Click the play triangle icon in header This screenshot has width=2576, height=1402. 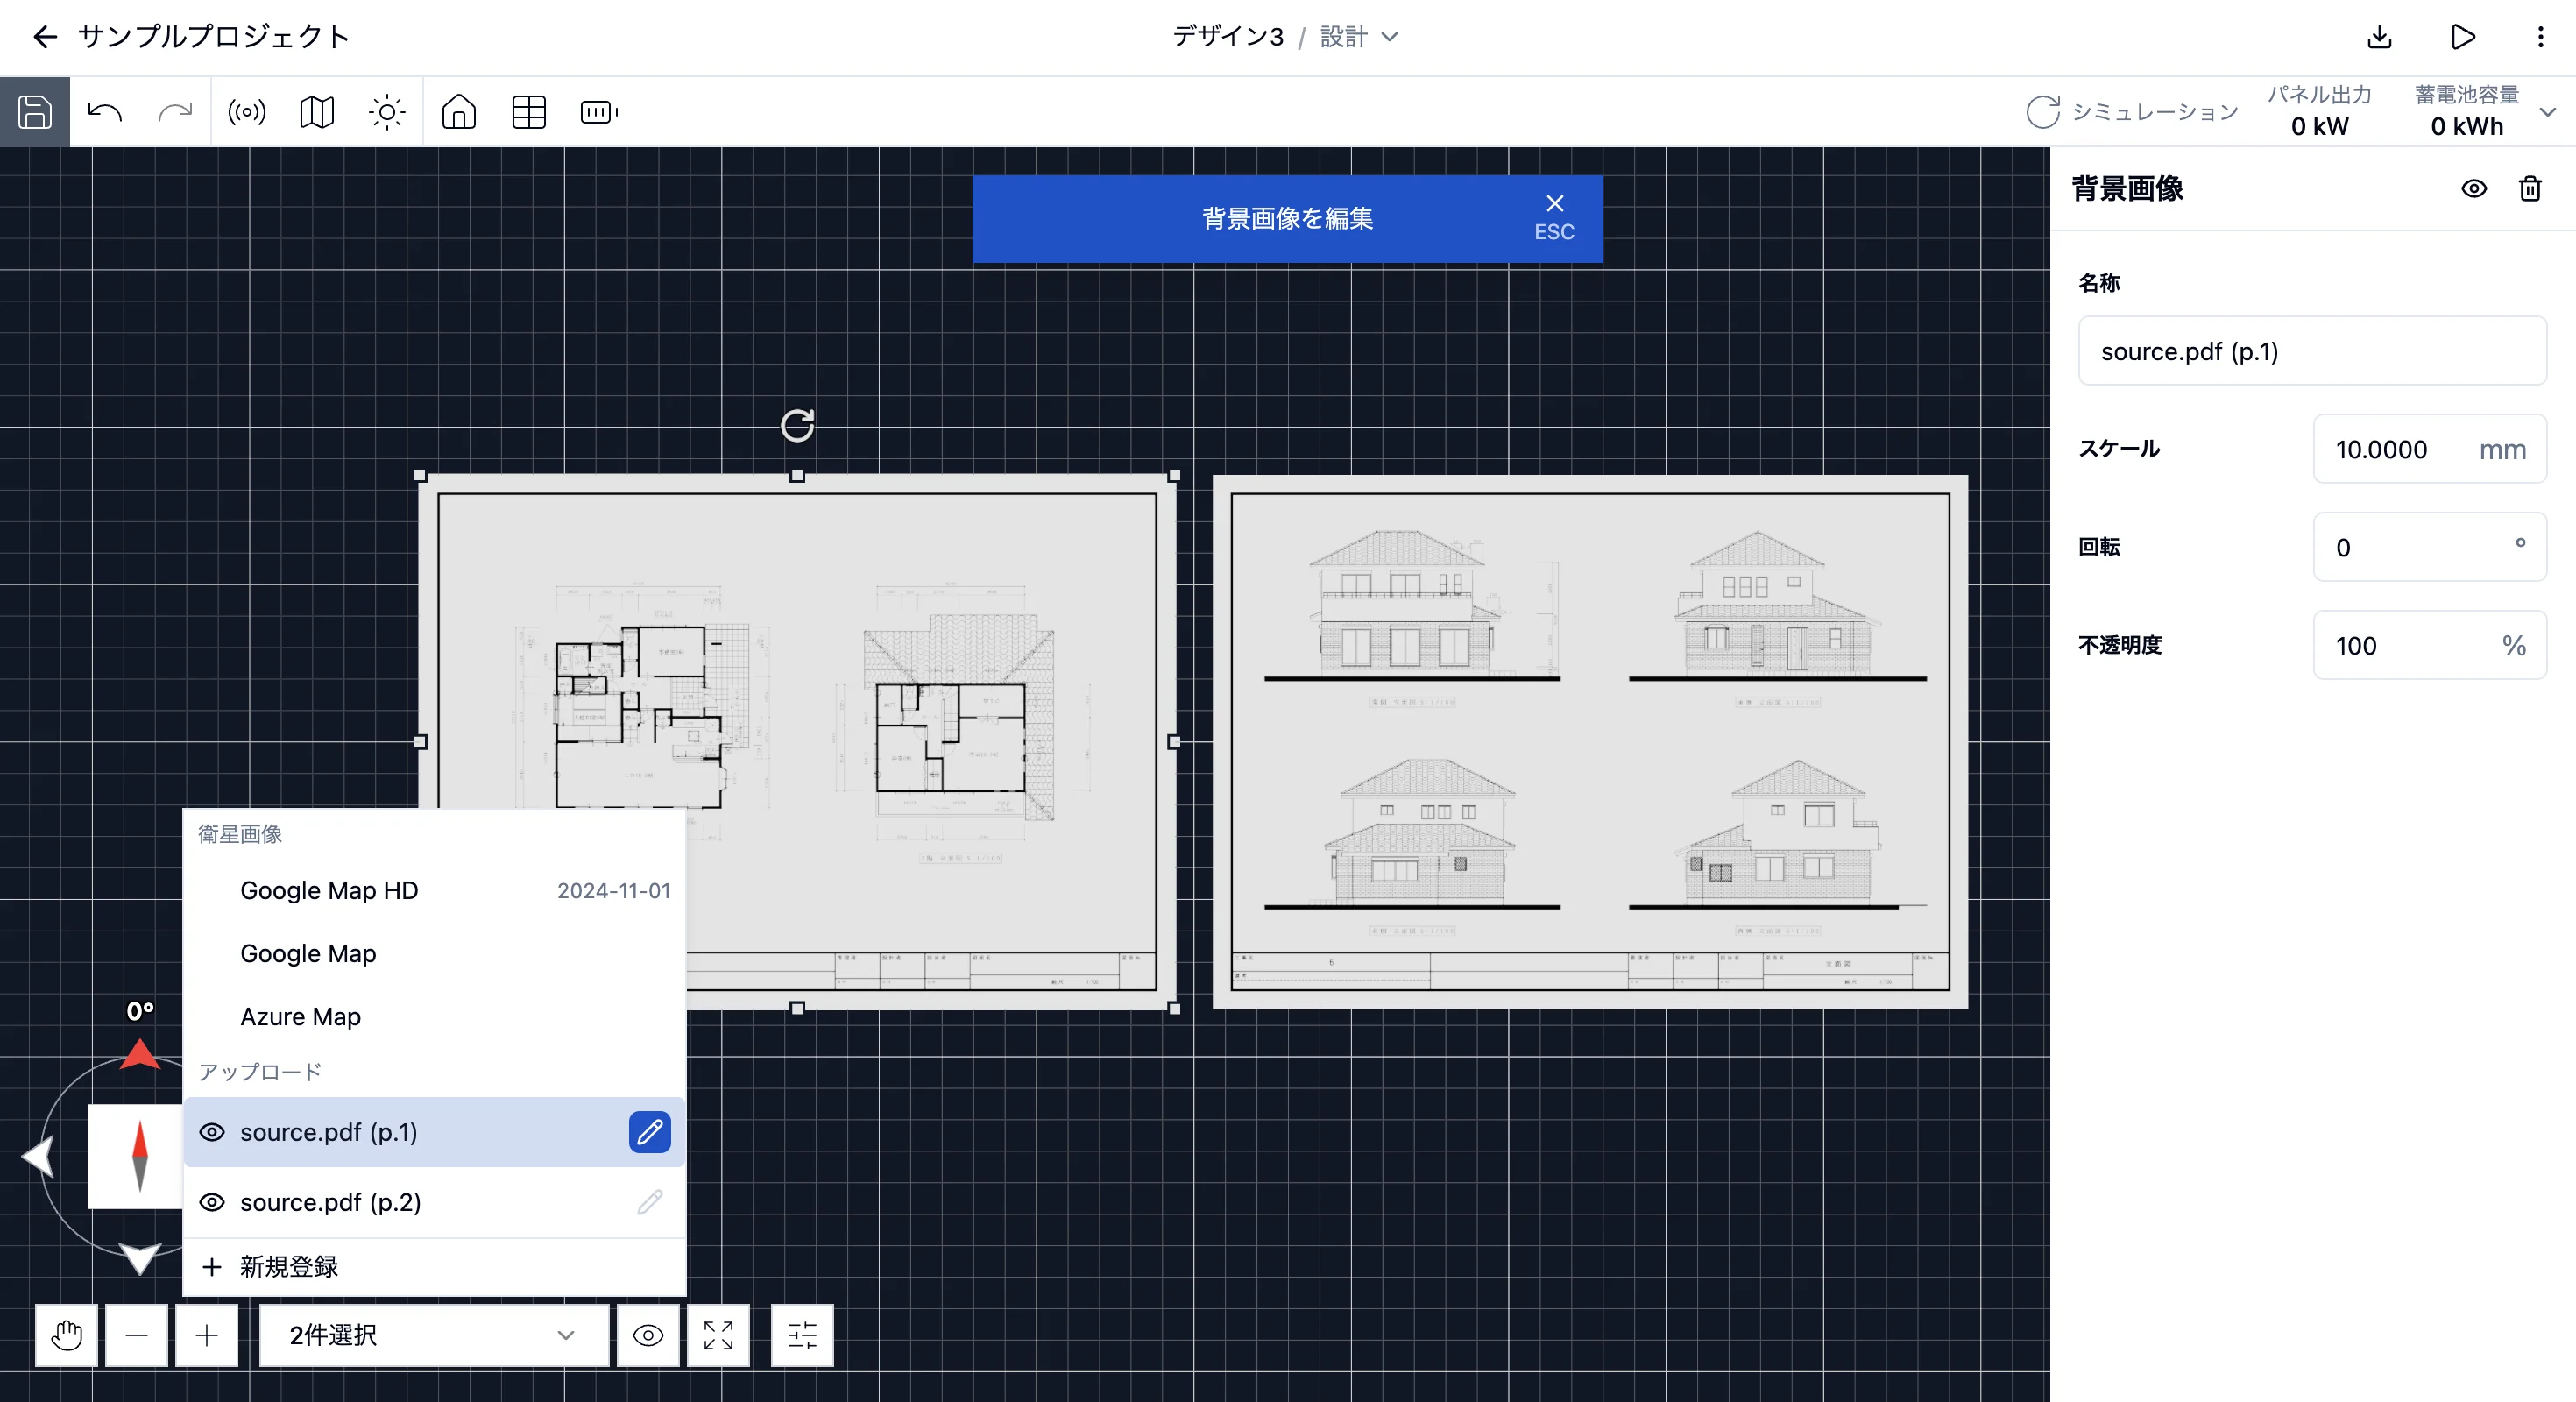[x=2463, y=37]
